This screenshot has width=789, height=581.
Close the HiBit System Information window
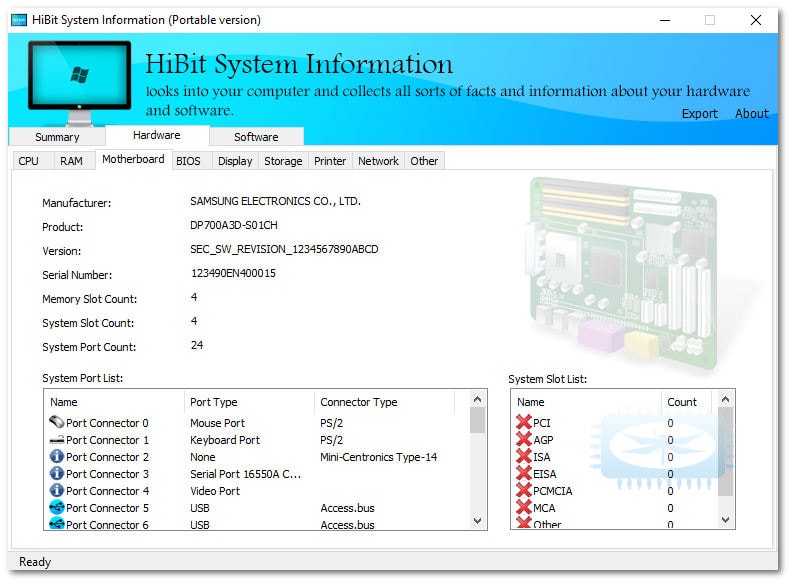click(x=755, y=20)
